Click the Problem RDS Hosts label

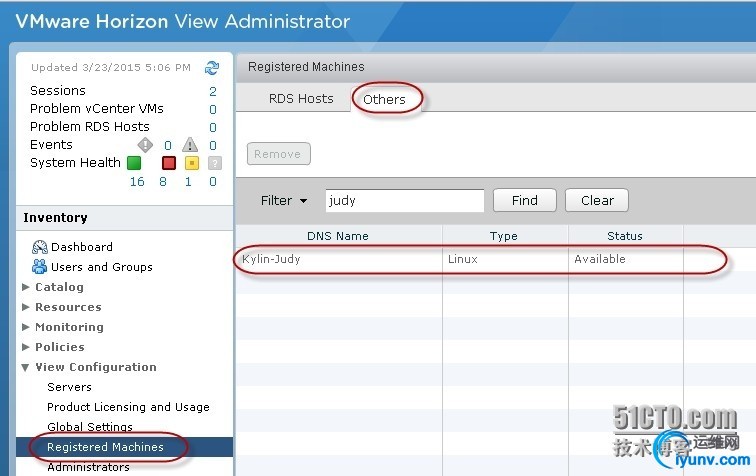click(x=90, y=126)
